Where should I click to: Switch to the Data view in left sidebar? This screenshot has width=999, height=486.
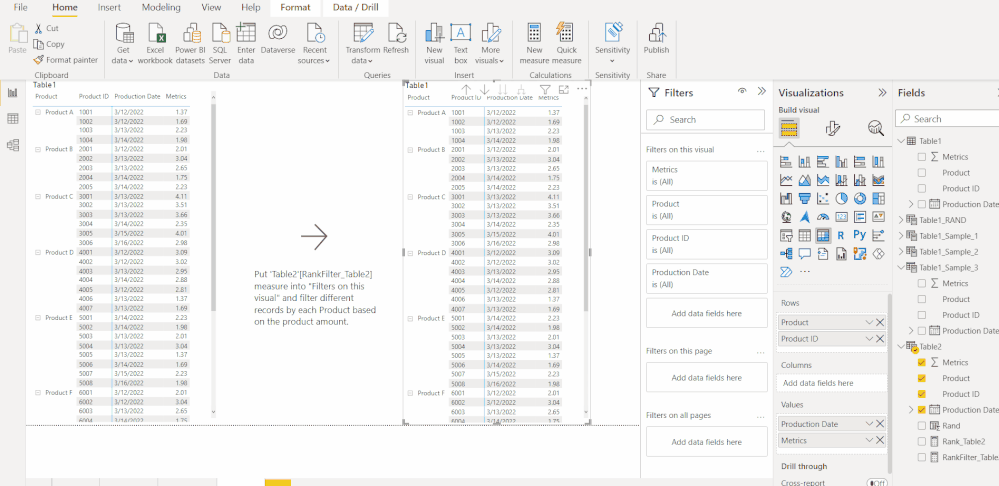tap(12, 118)
